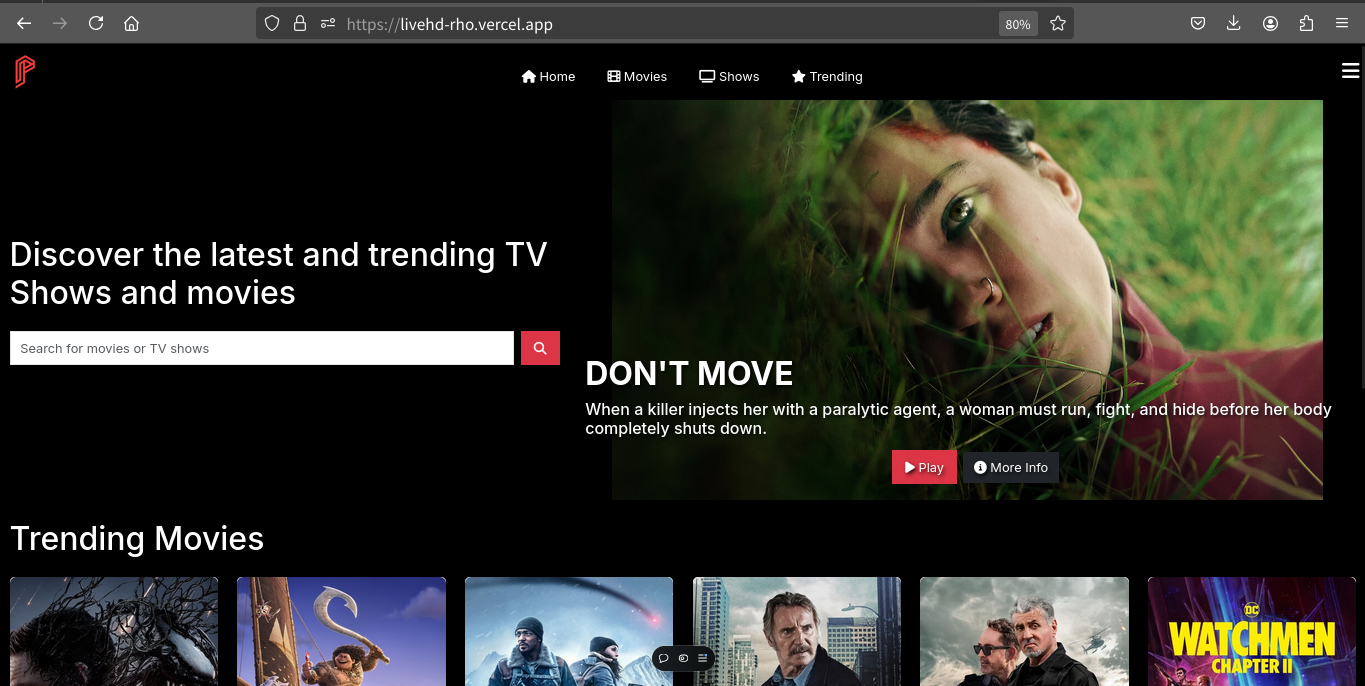The width and height of the screenshot is (1365, 686).
Task: Focus the movies or TV shows search box
Action: point(262,348)
